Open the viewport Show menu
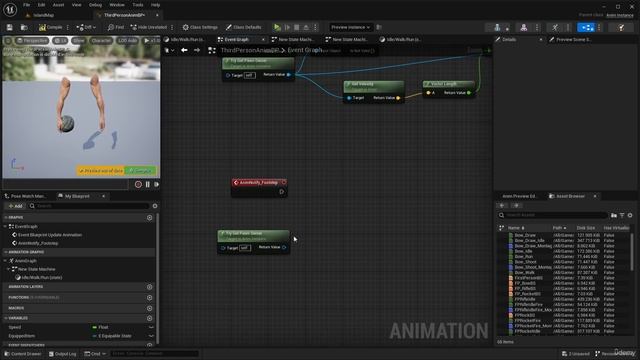640x360 pixels. (79, 40)
